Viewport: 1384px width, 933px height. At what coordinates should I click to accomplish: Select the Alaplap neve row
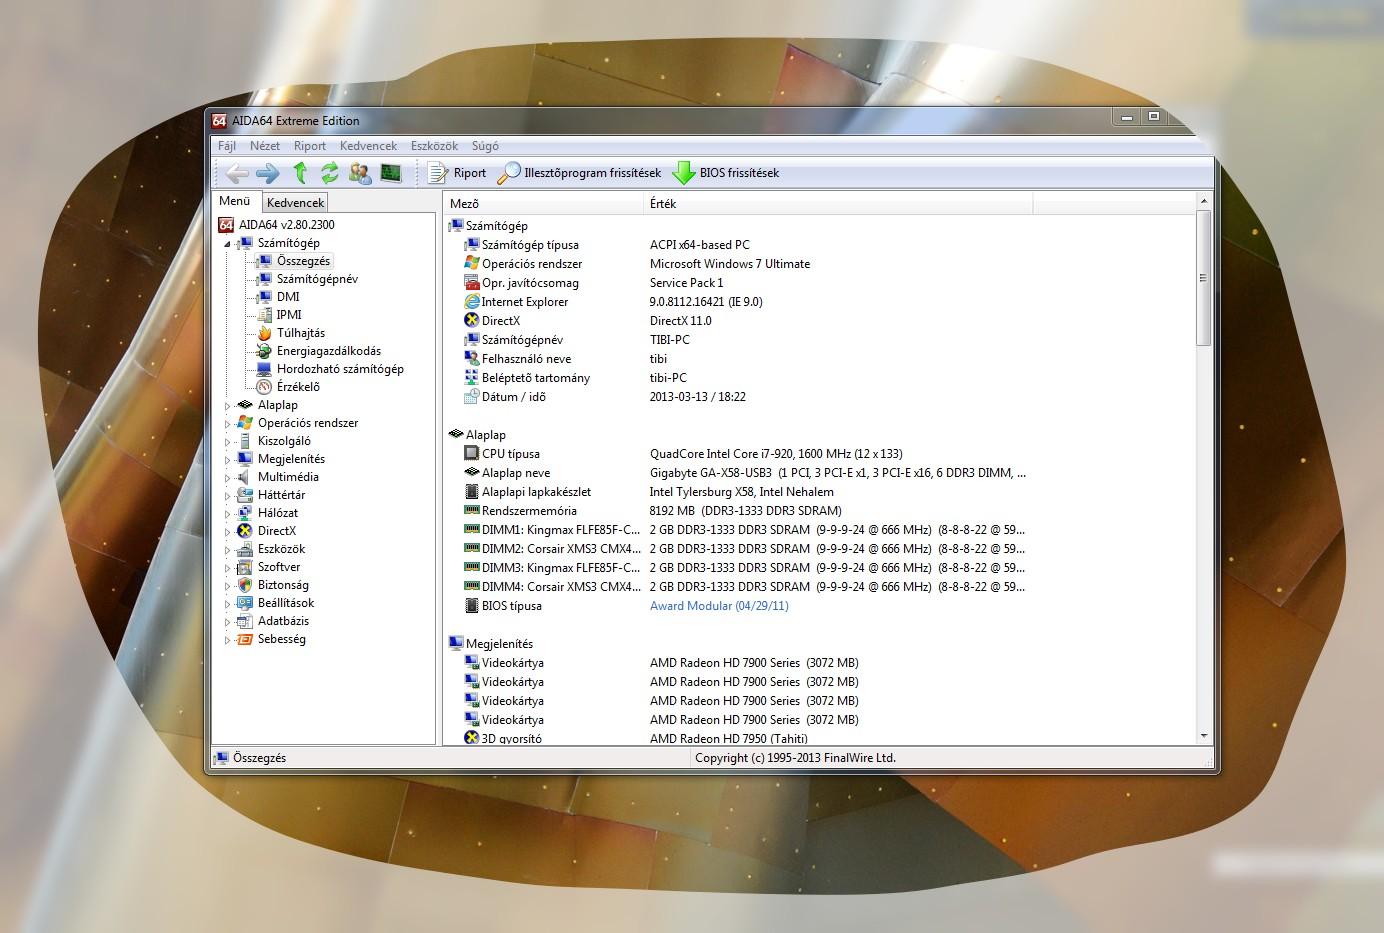coord(819,473)
